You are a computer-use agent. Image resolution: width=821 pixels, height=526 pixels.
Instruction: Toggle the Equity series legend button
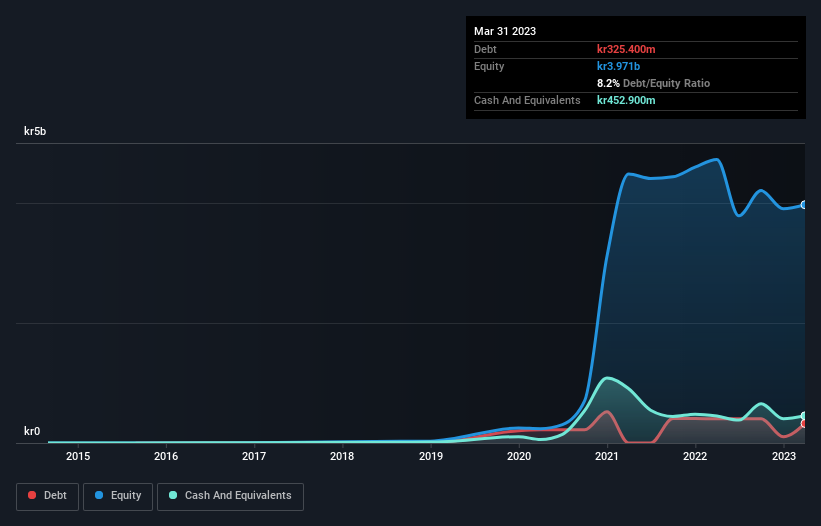click(118, 496)
